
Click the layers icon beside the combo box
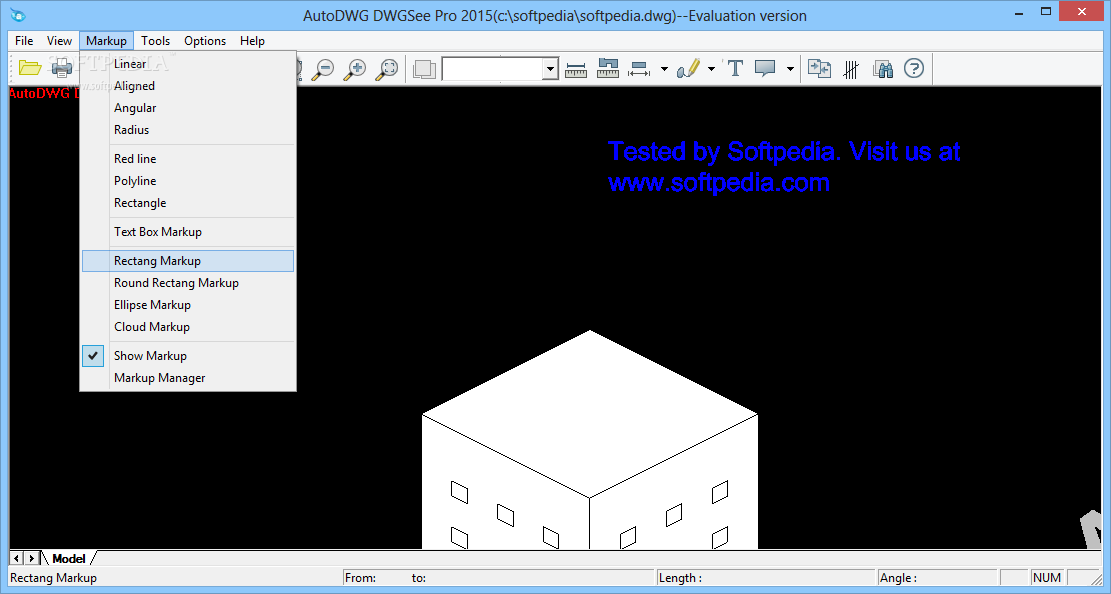point(424,69)
